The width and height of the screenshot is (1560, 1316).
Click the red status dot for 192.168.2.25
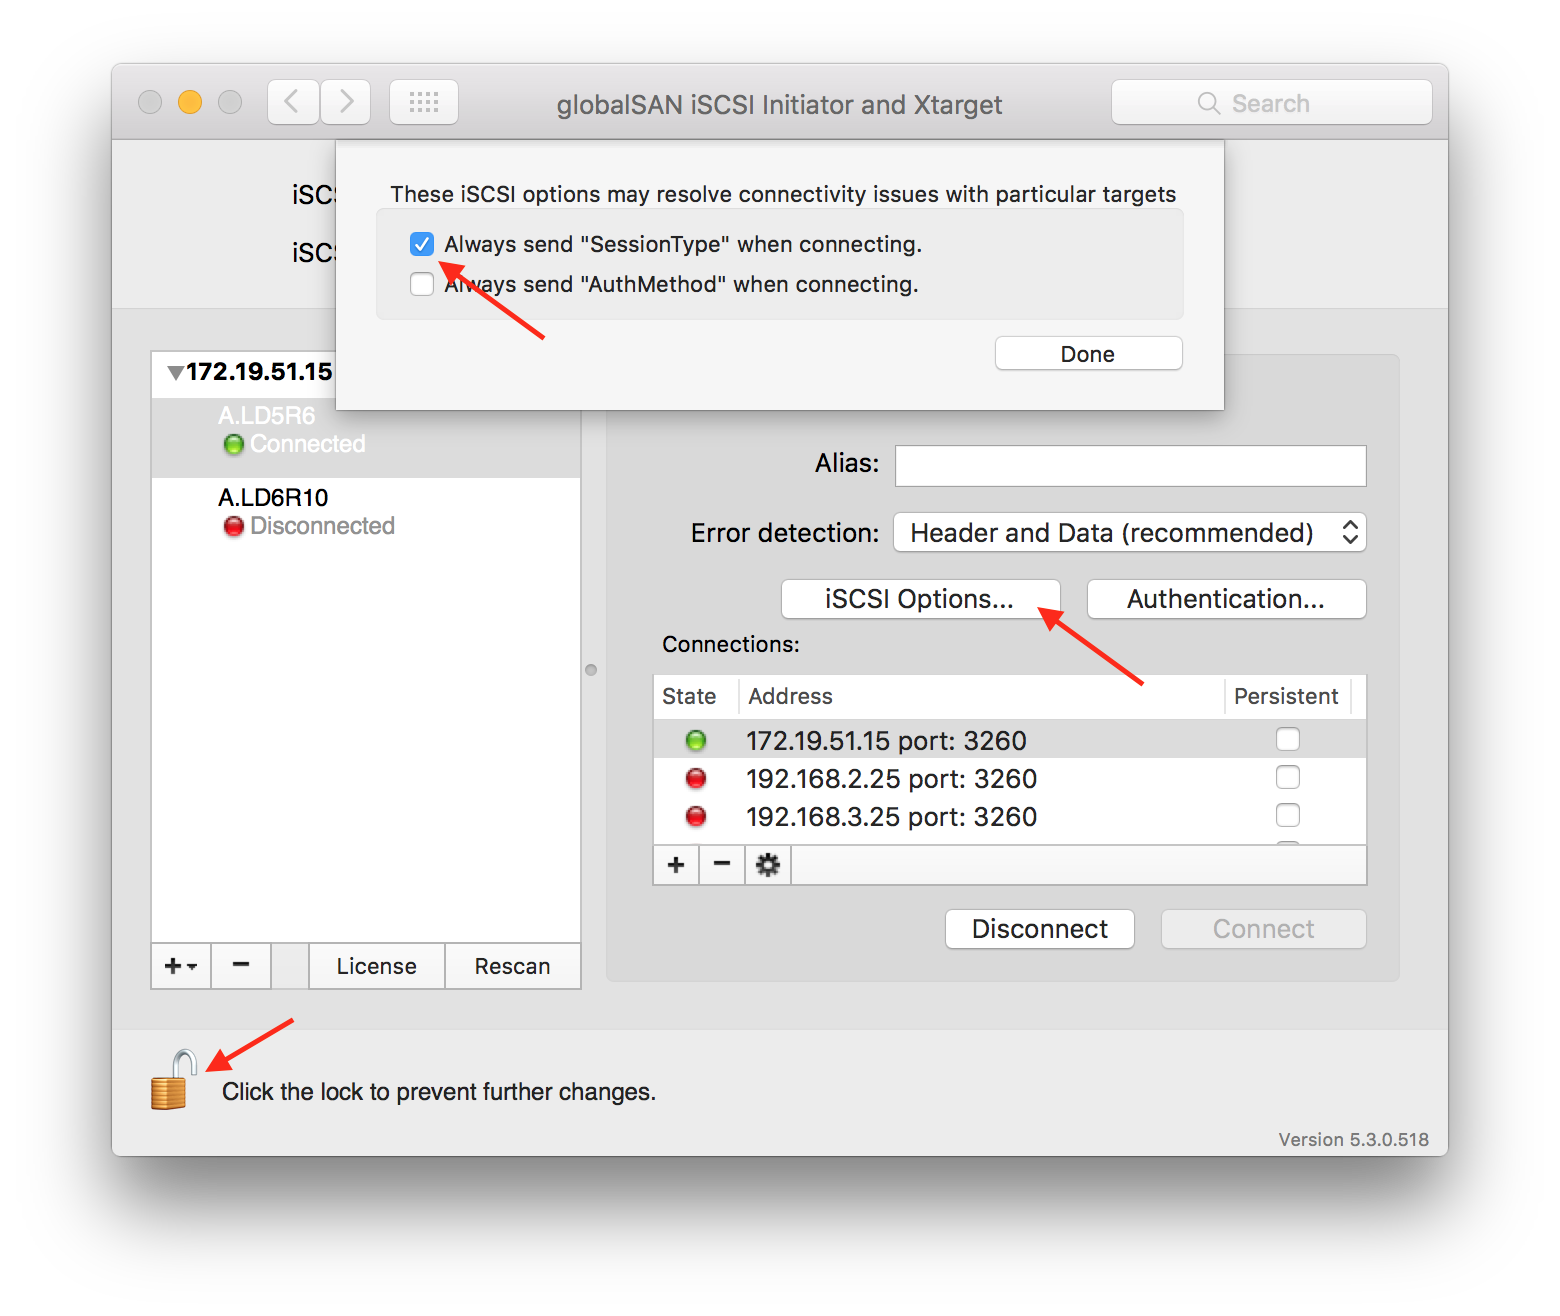(696, 778)
